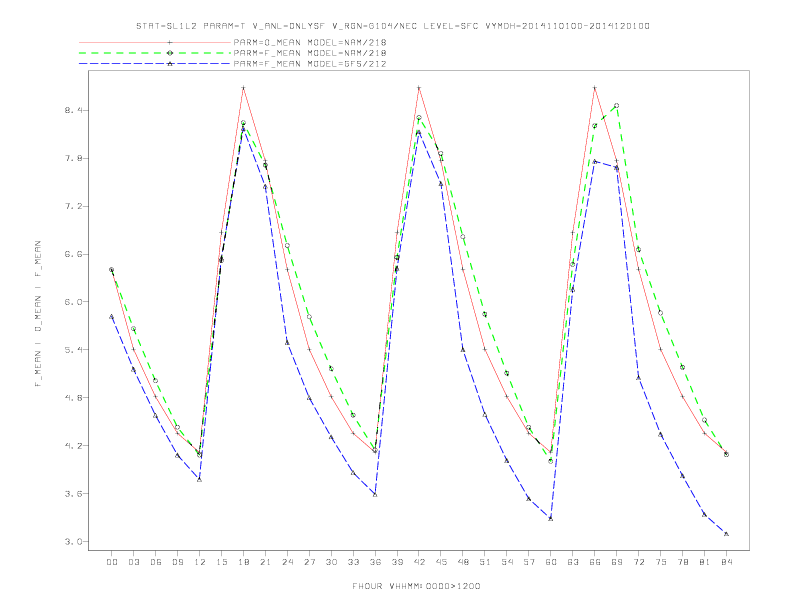This screenshot has height=612, width=792.
Task: Click the x-axis label 18
Action: pos(243,562)
